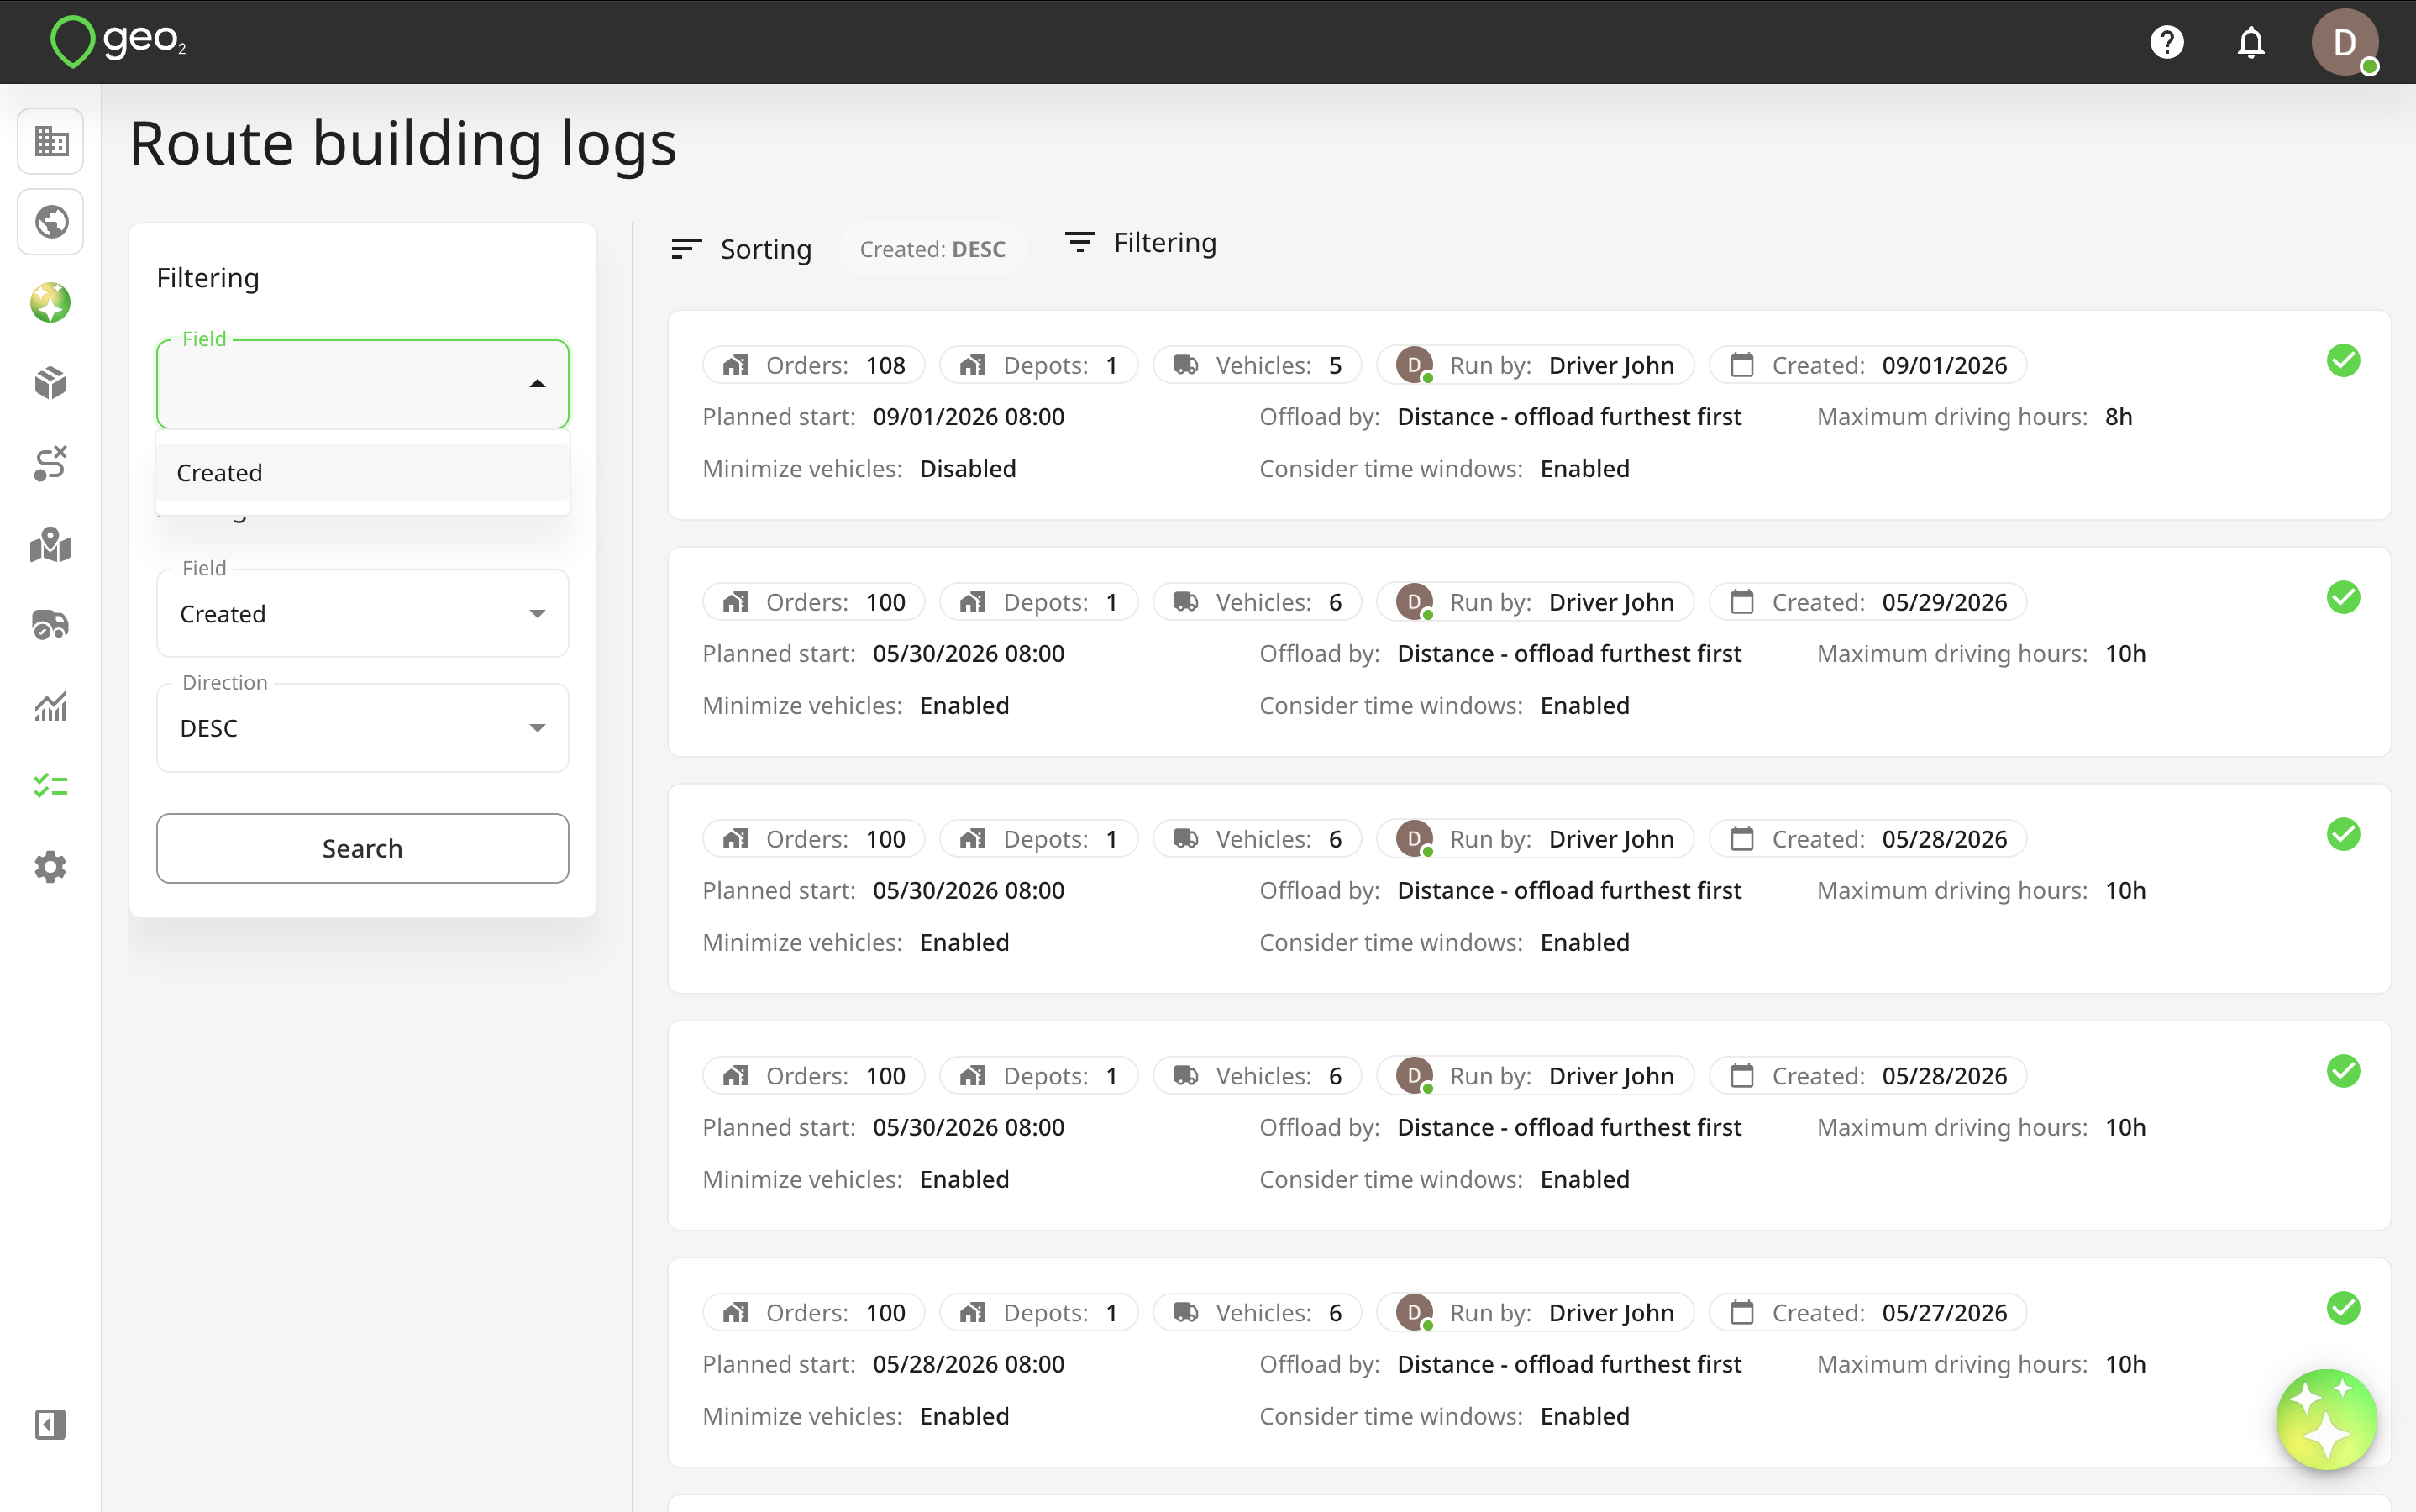Click green checkmark on 09/01/2026 log
2416x1512 pixels.
tap(2343, 361)
